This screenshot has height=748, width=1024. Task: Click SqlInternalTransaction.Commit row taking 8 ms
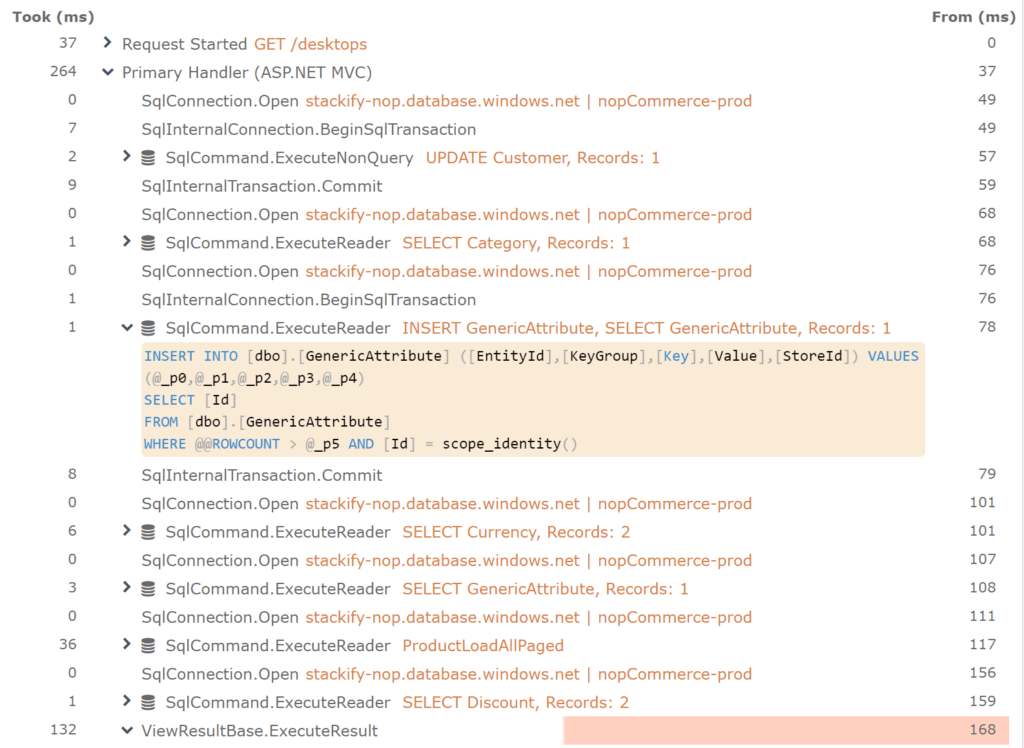click(x=262, y=475)
